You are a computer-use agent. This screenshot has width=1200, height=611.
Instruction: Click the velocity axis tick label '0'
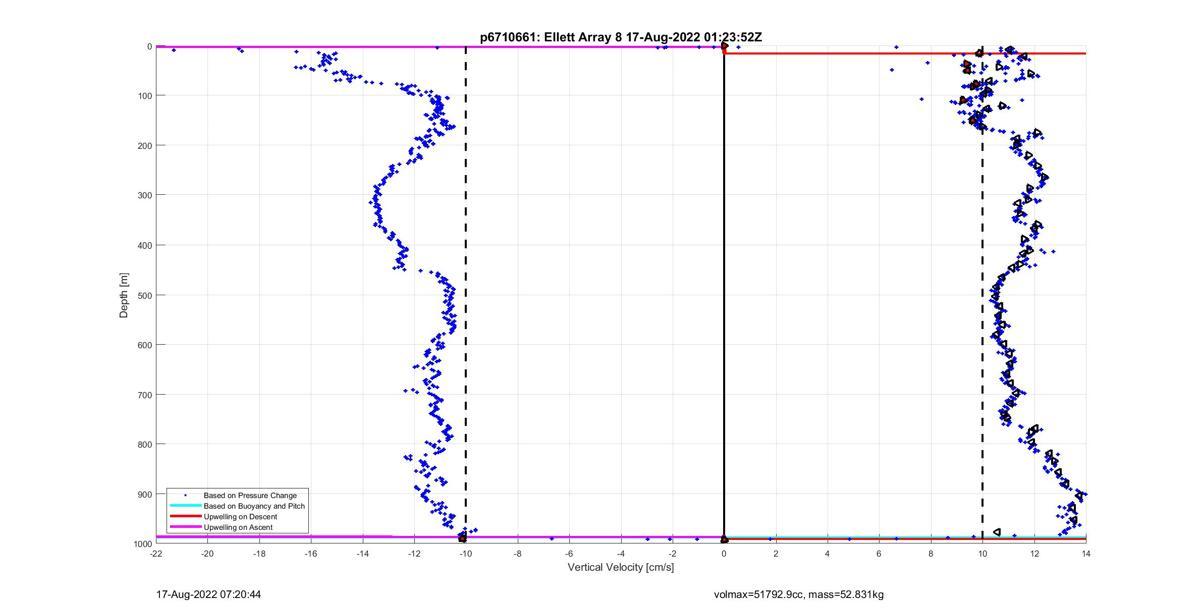pos(724,553)
